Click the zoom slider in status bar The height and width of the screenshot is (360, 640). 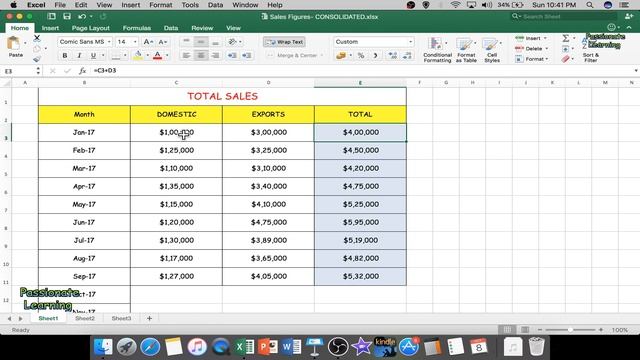point(570,329)
